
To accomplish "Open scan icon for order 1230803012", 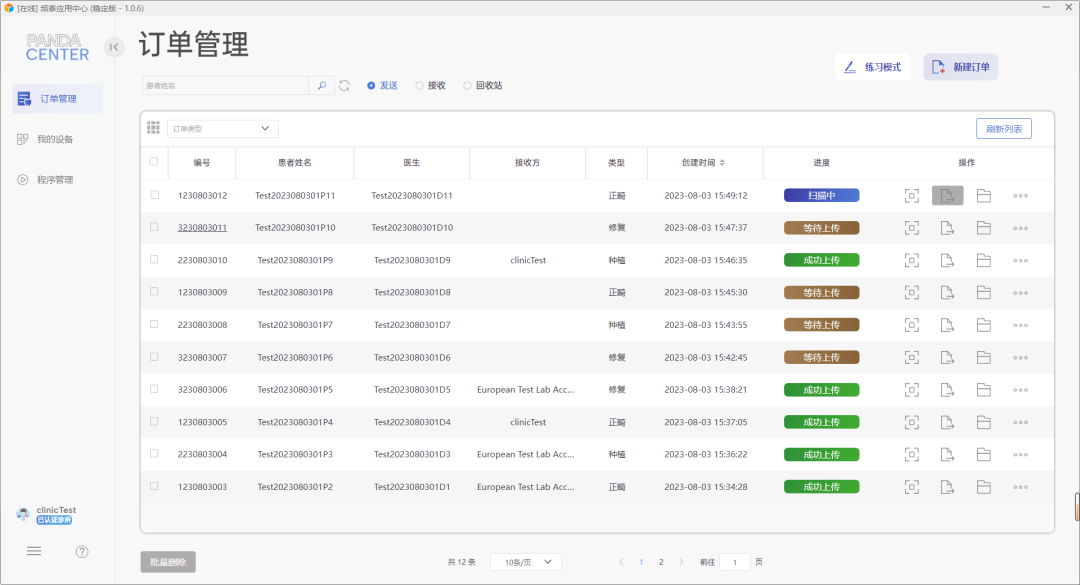I will [x=911, y=196].
